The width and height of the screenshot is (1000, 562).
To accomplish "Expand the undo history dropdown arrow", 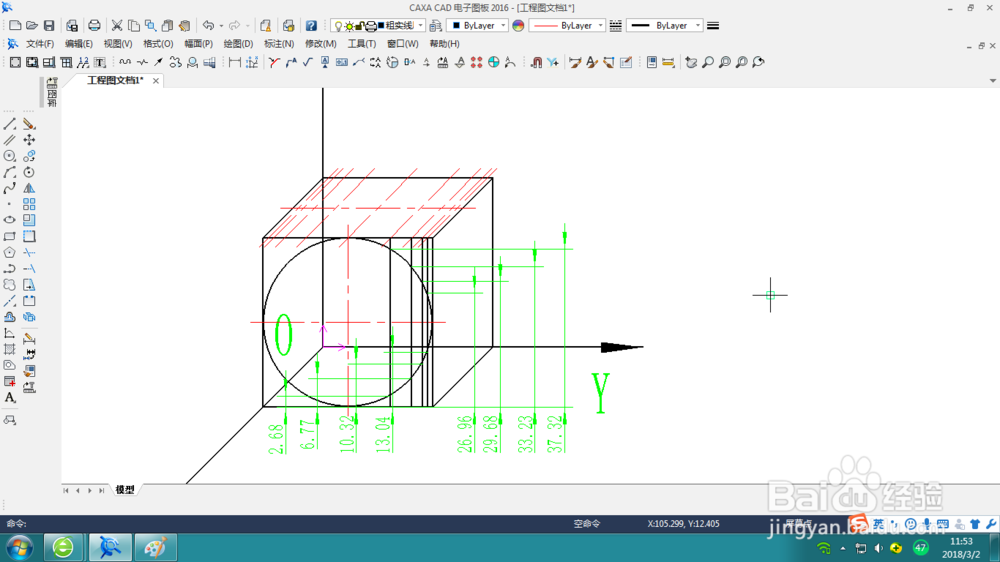I will point(221,26).
